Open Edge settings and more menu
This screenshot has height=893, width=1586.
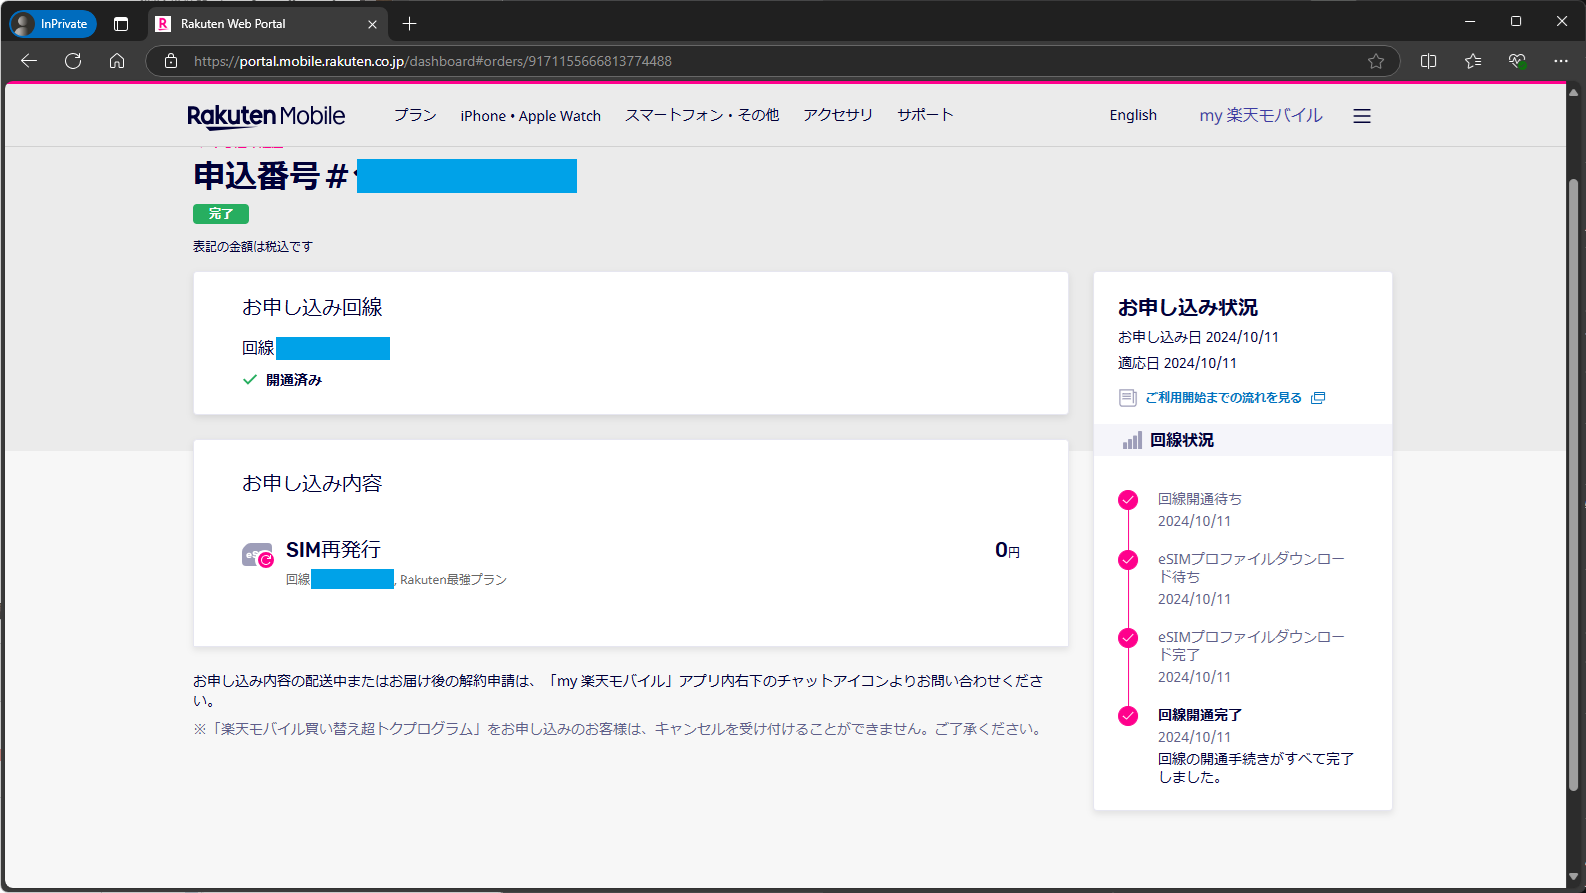tap(1561, 61)
